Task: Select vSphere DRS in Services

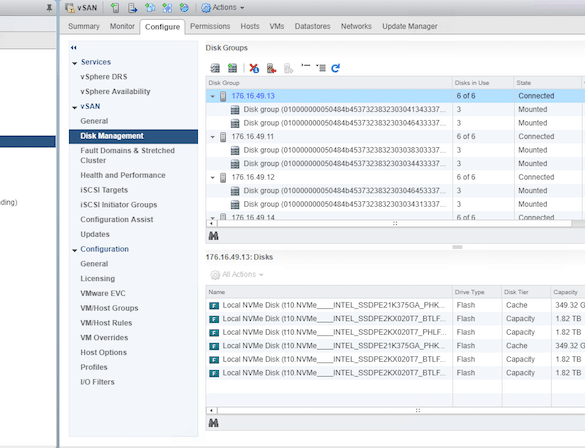Action: pyautogui.click(x=104, y=76)
